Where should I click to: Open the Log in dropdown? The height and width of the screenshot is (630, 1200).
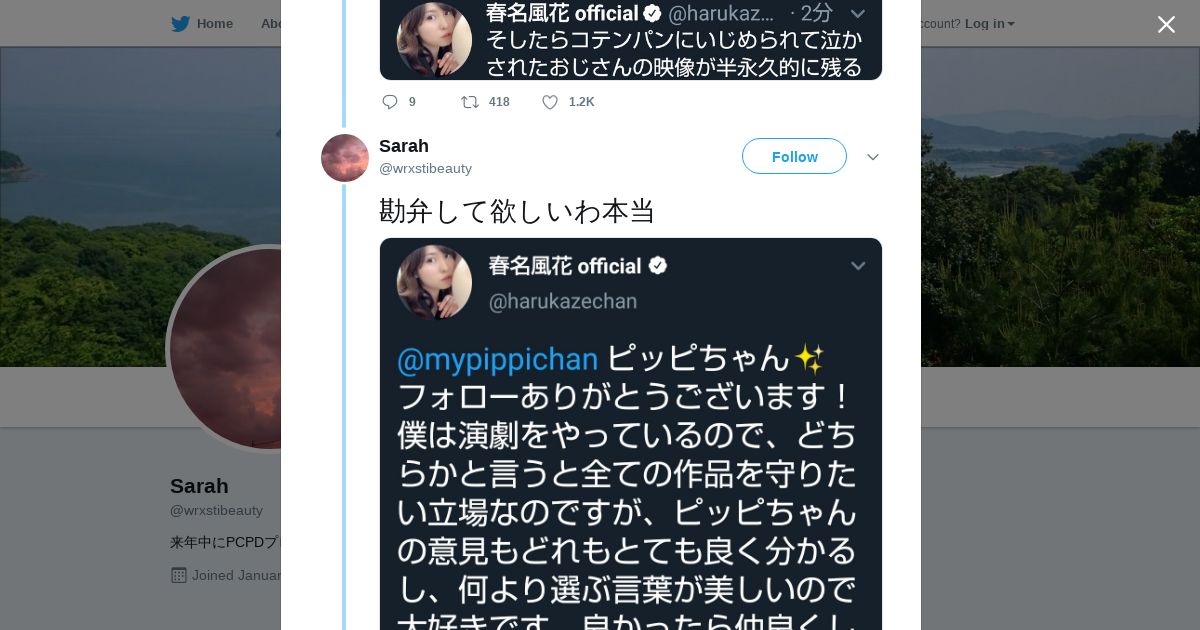[989, 24]
